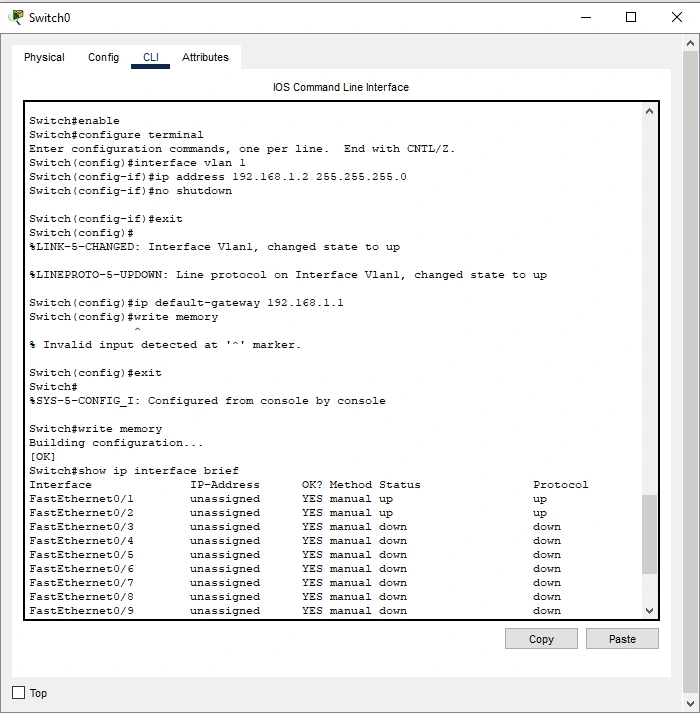Click CLI terminal scroll-down arrow
Viewport: 700px width, 713px height.
pyautogui.click(x=650, y=611)
